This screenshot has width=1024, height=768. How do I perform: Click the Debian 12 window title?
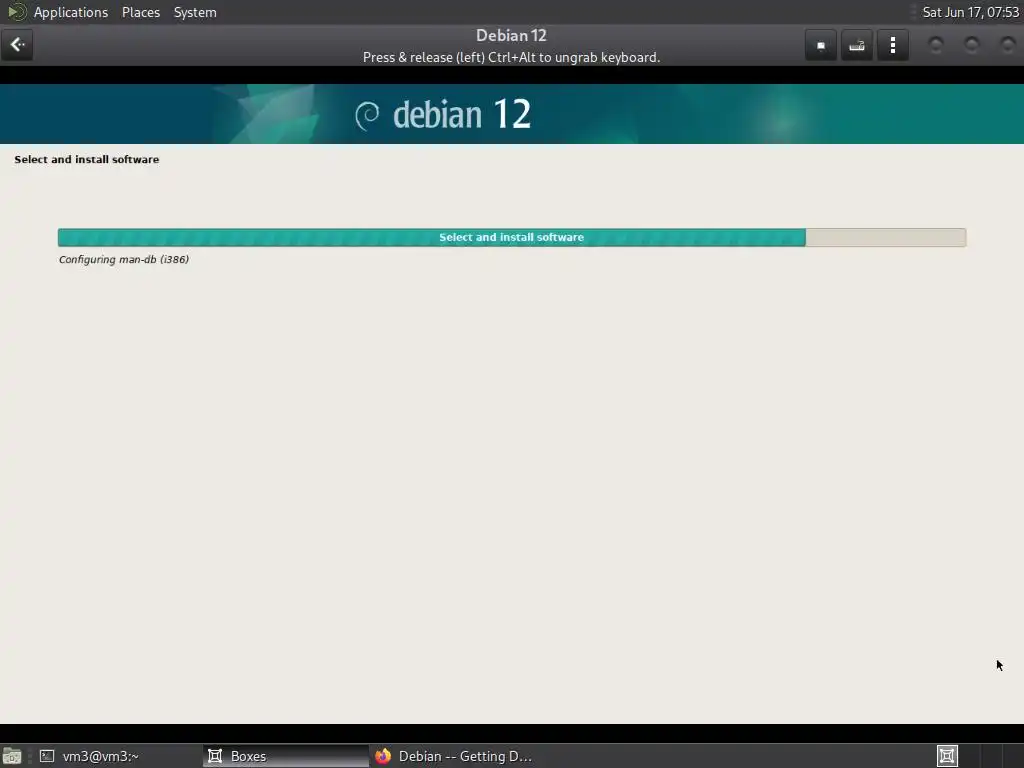pos(511,35)
